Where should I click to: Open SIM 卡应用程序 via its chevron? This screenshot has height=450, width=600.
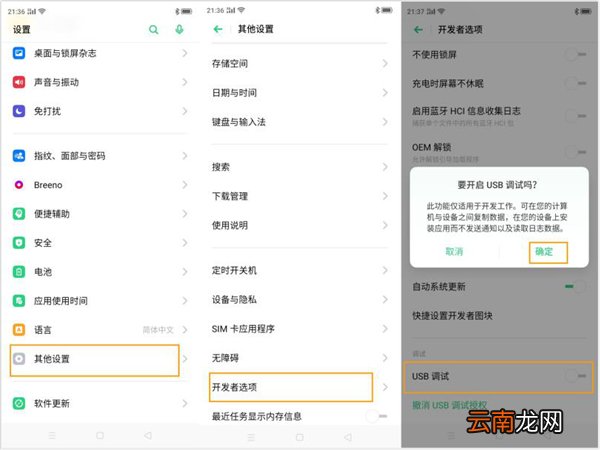click(x=385, y=329)
